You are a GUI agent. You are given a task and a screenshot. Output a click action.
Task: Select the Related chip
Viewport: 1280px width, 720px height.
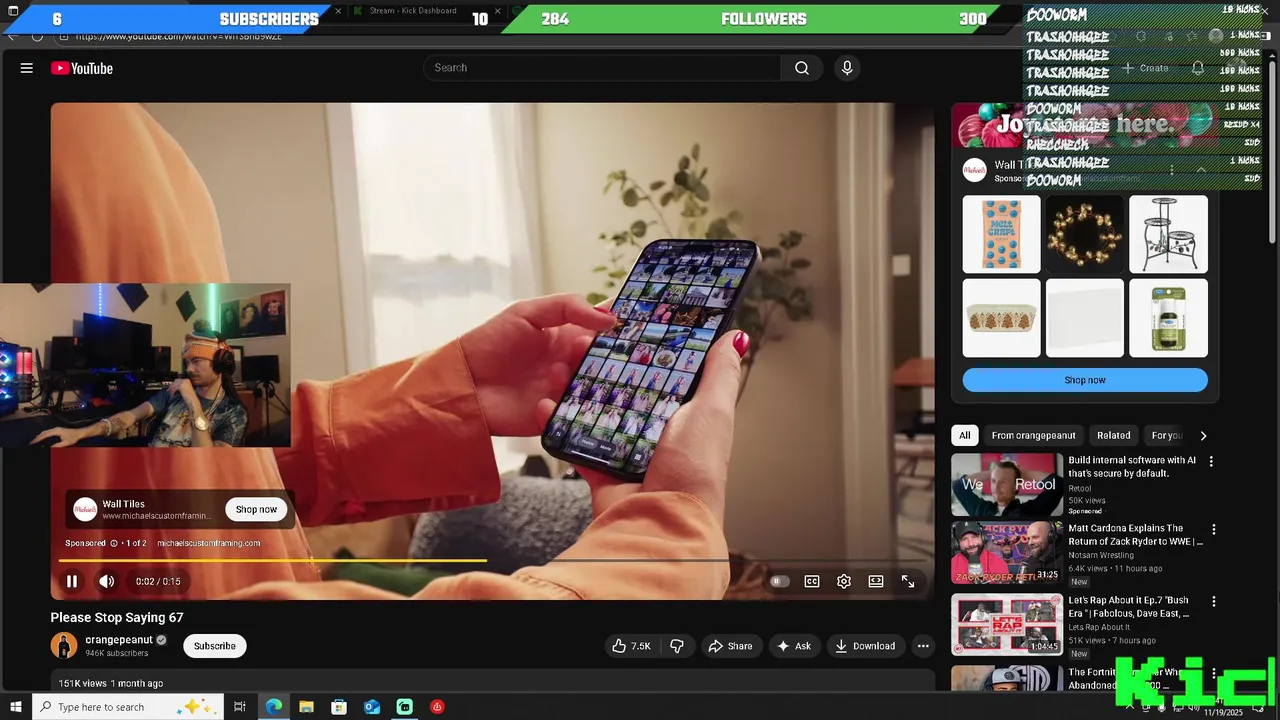point(1113,435)
